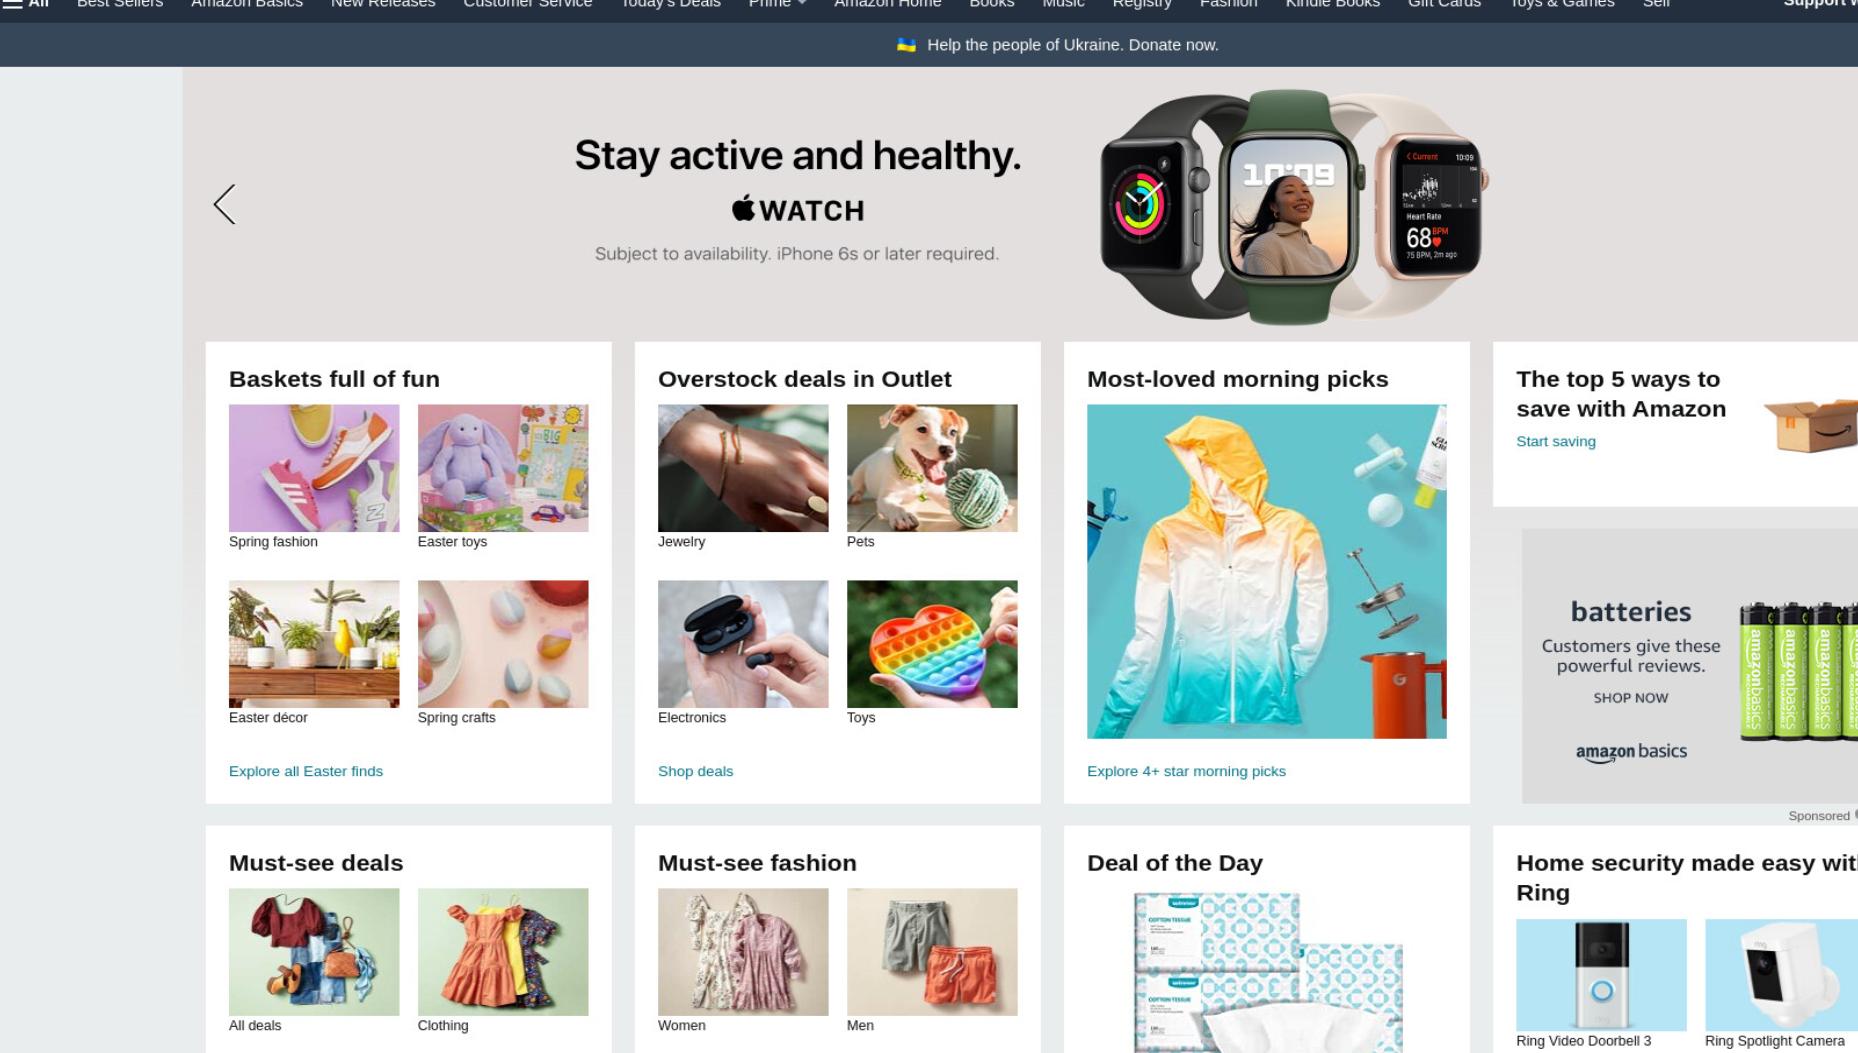Click Help the people of Ukraine banner

(1072, 45)
